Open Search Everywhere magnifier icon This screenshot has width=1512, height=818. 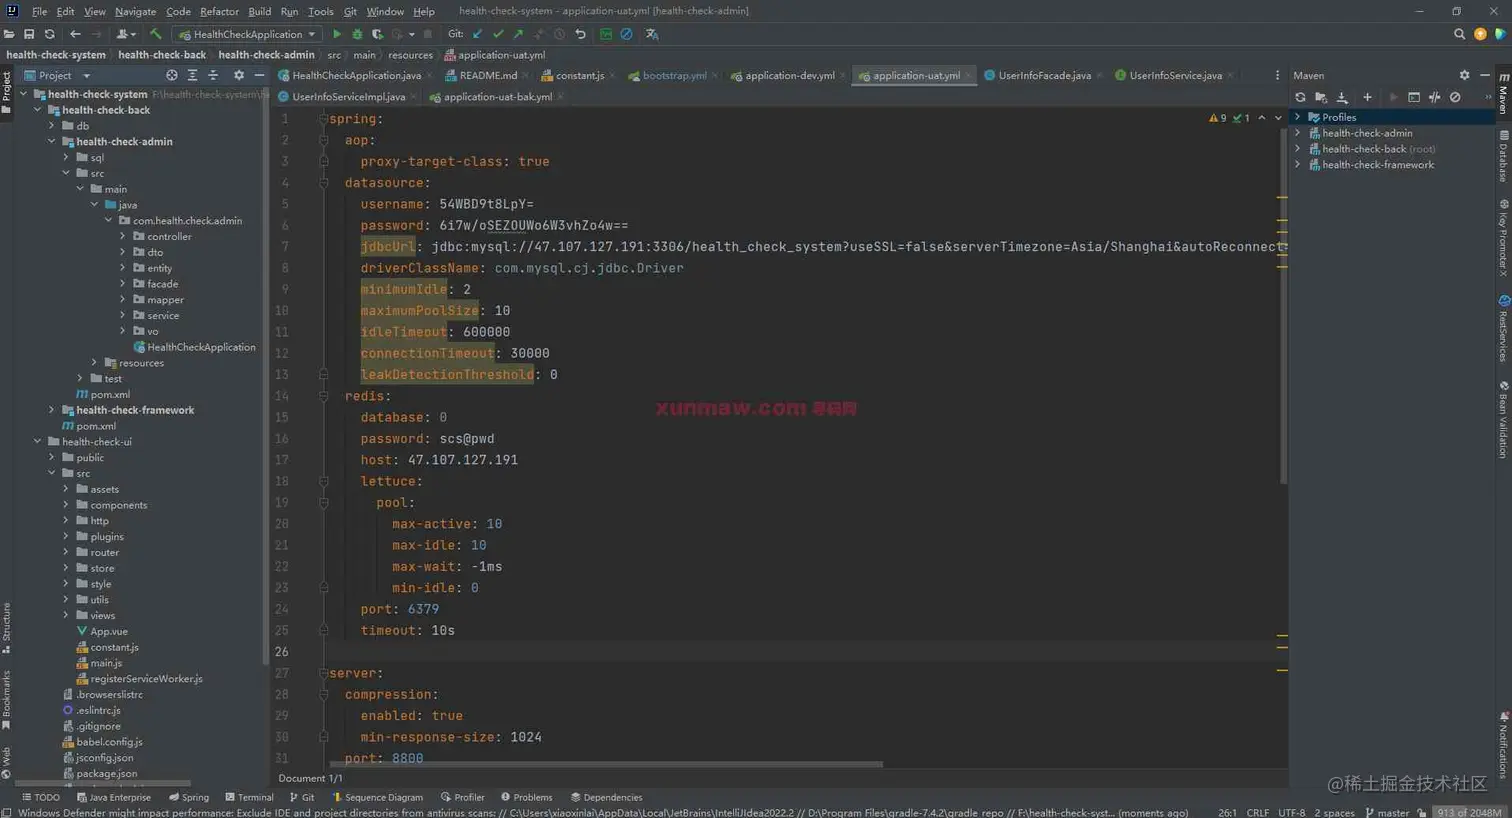click(1459, 34)
